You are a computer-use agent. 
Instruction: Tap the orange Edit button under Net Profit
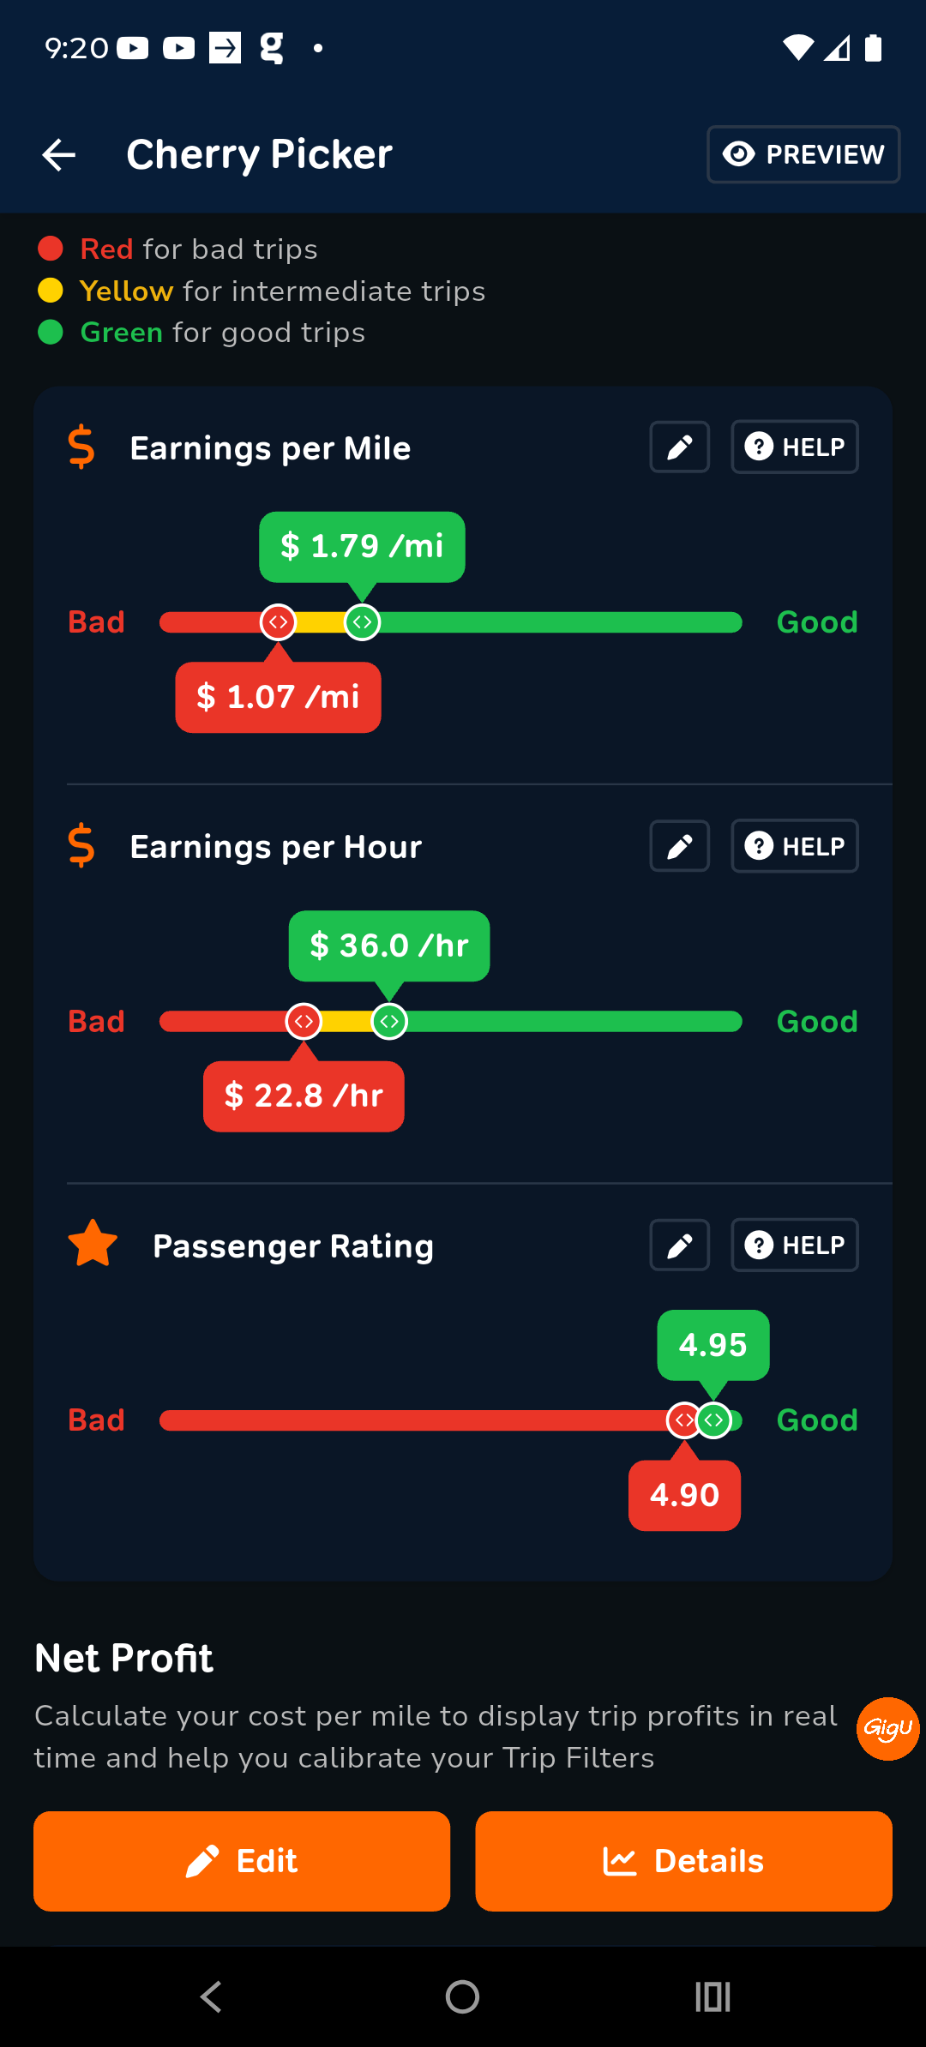pos(242,1861)
